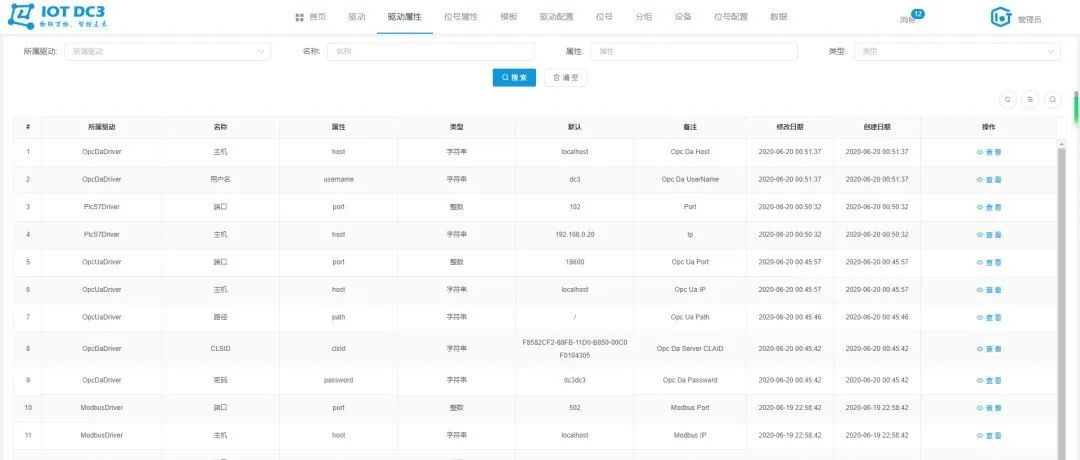View the Modbus Port row
The image size is (1080, 460).
989,408
